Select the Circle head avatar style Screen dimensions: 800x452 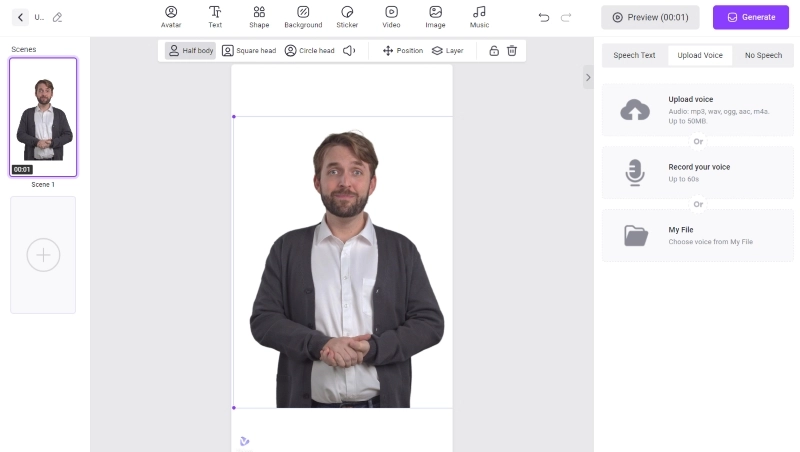310,50
